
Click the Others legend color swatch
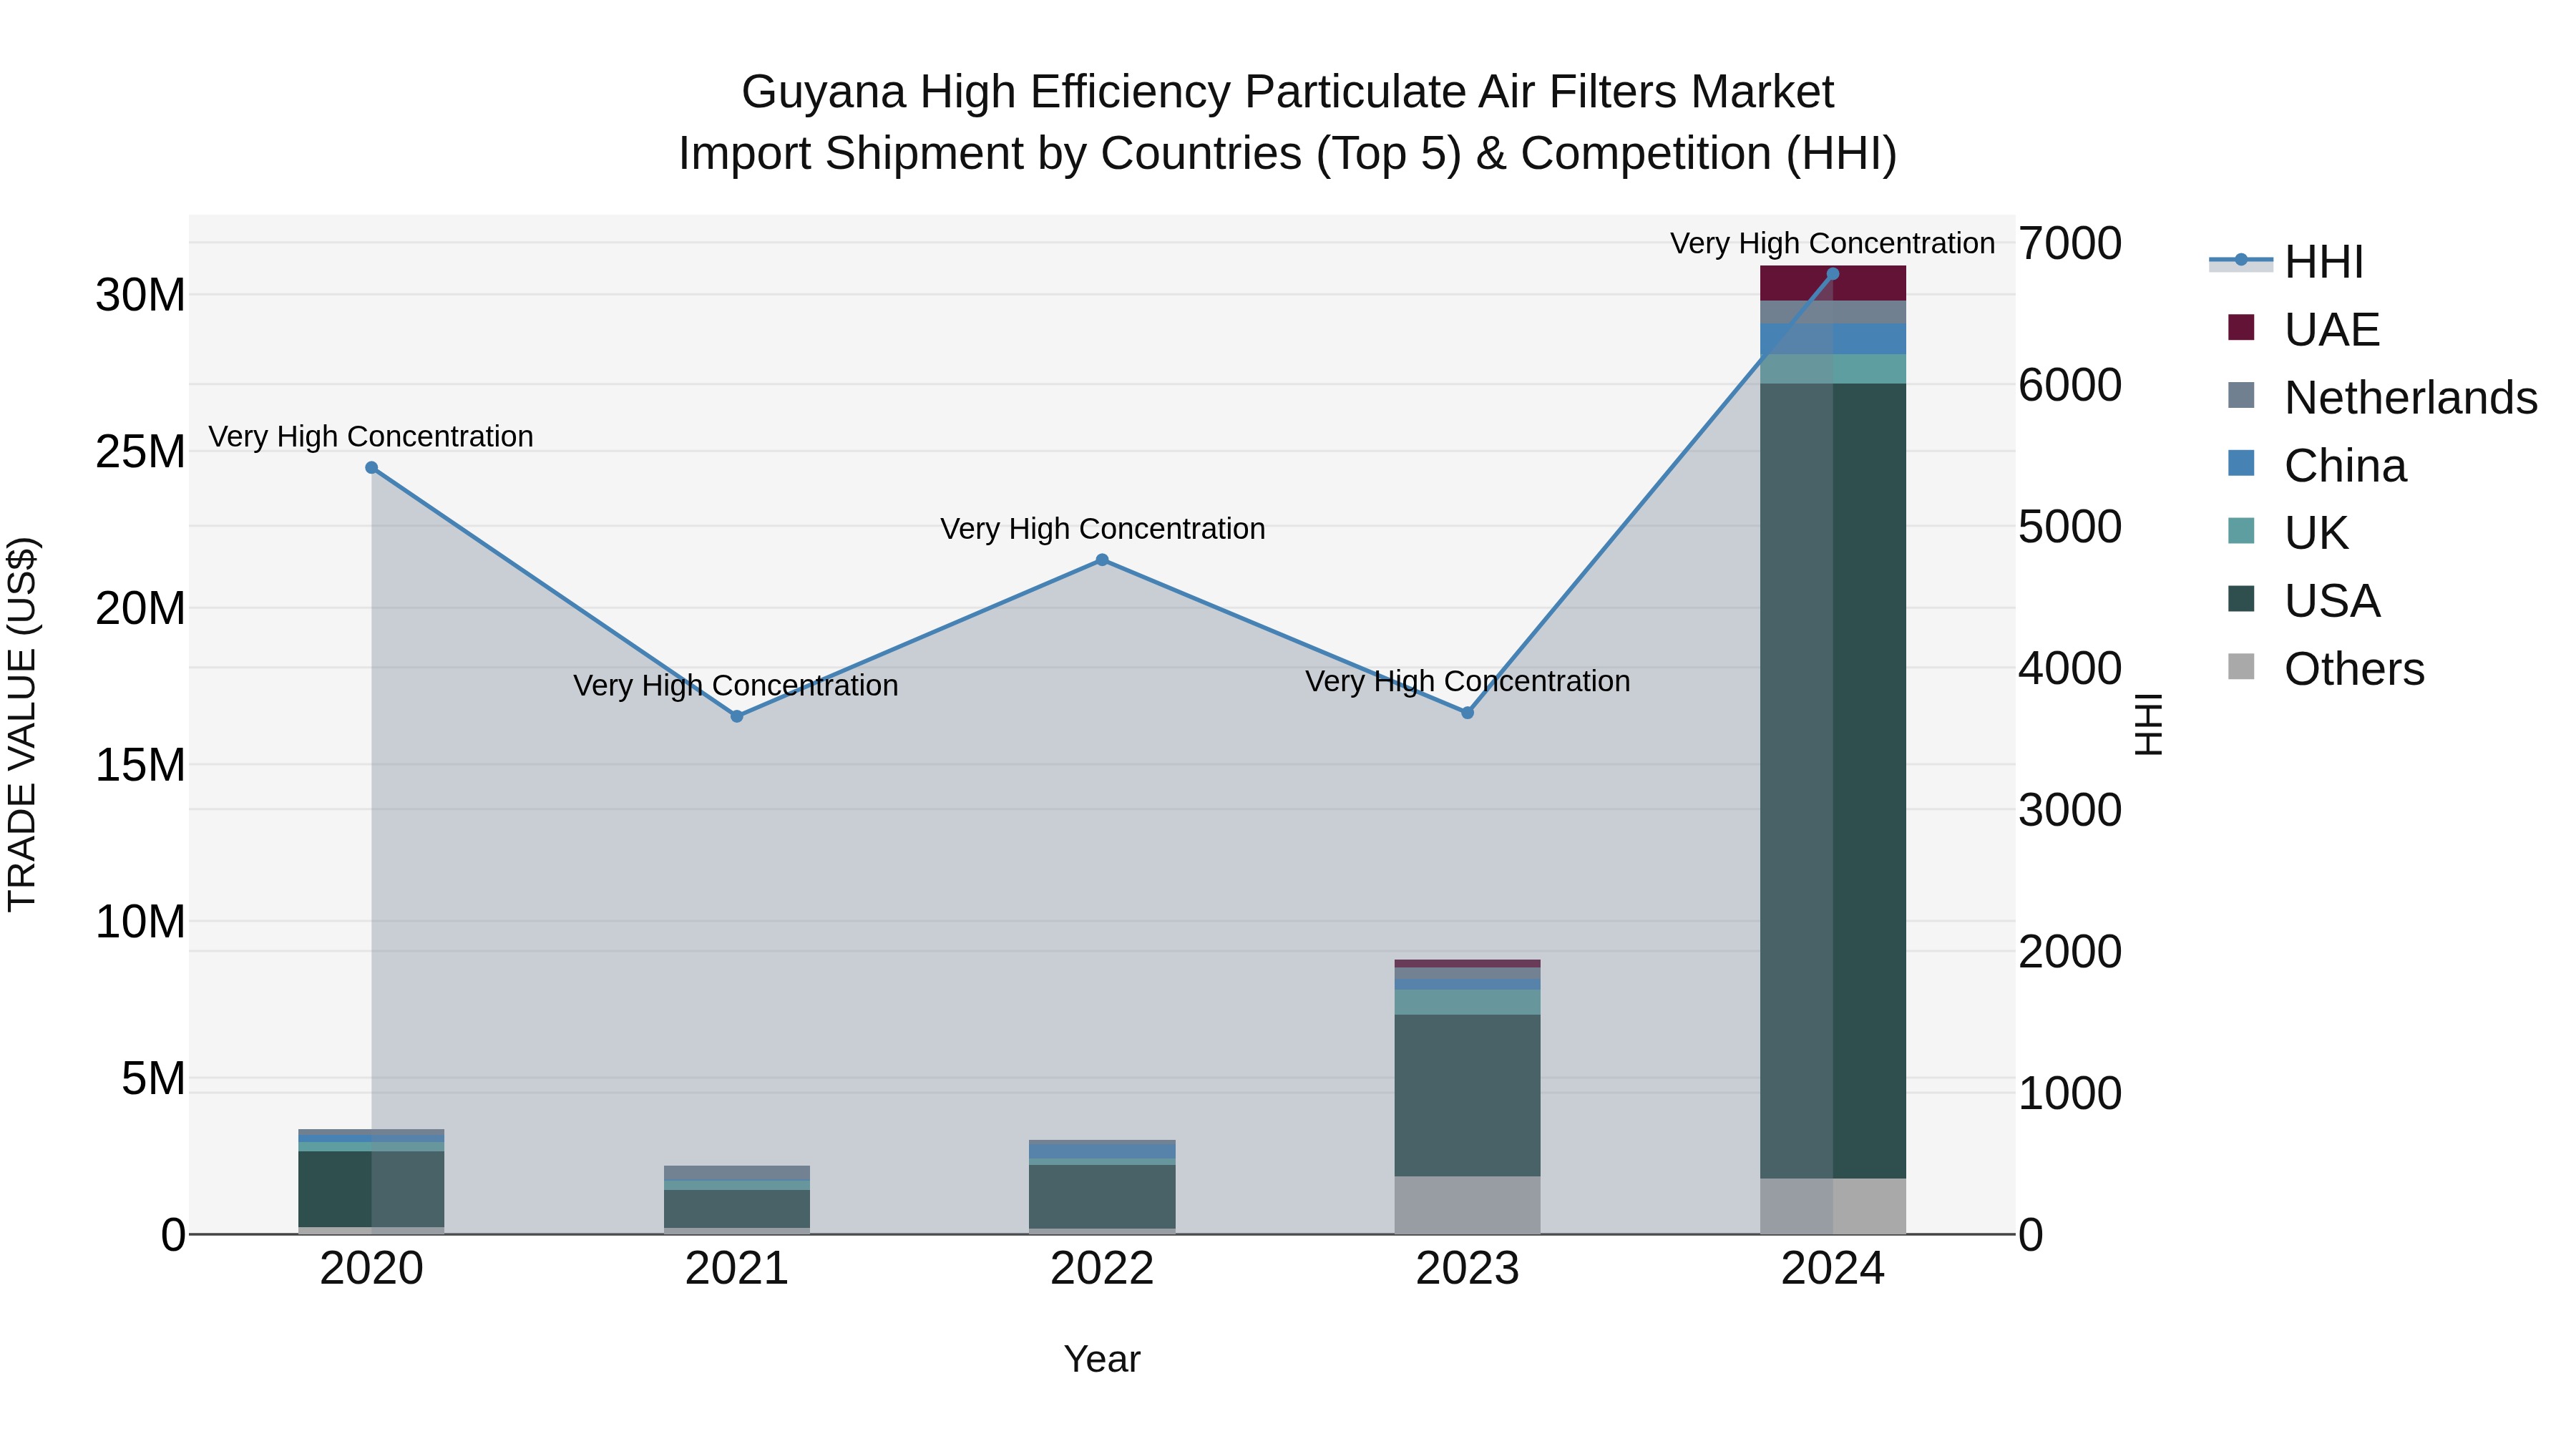(2241, 667)
